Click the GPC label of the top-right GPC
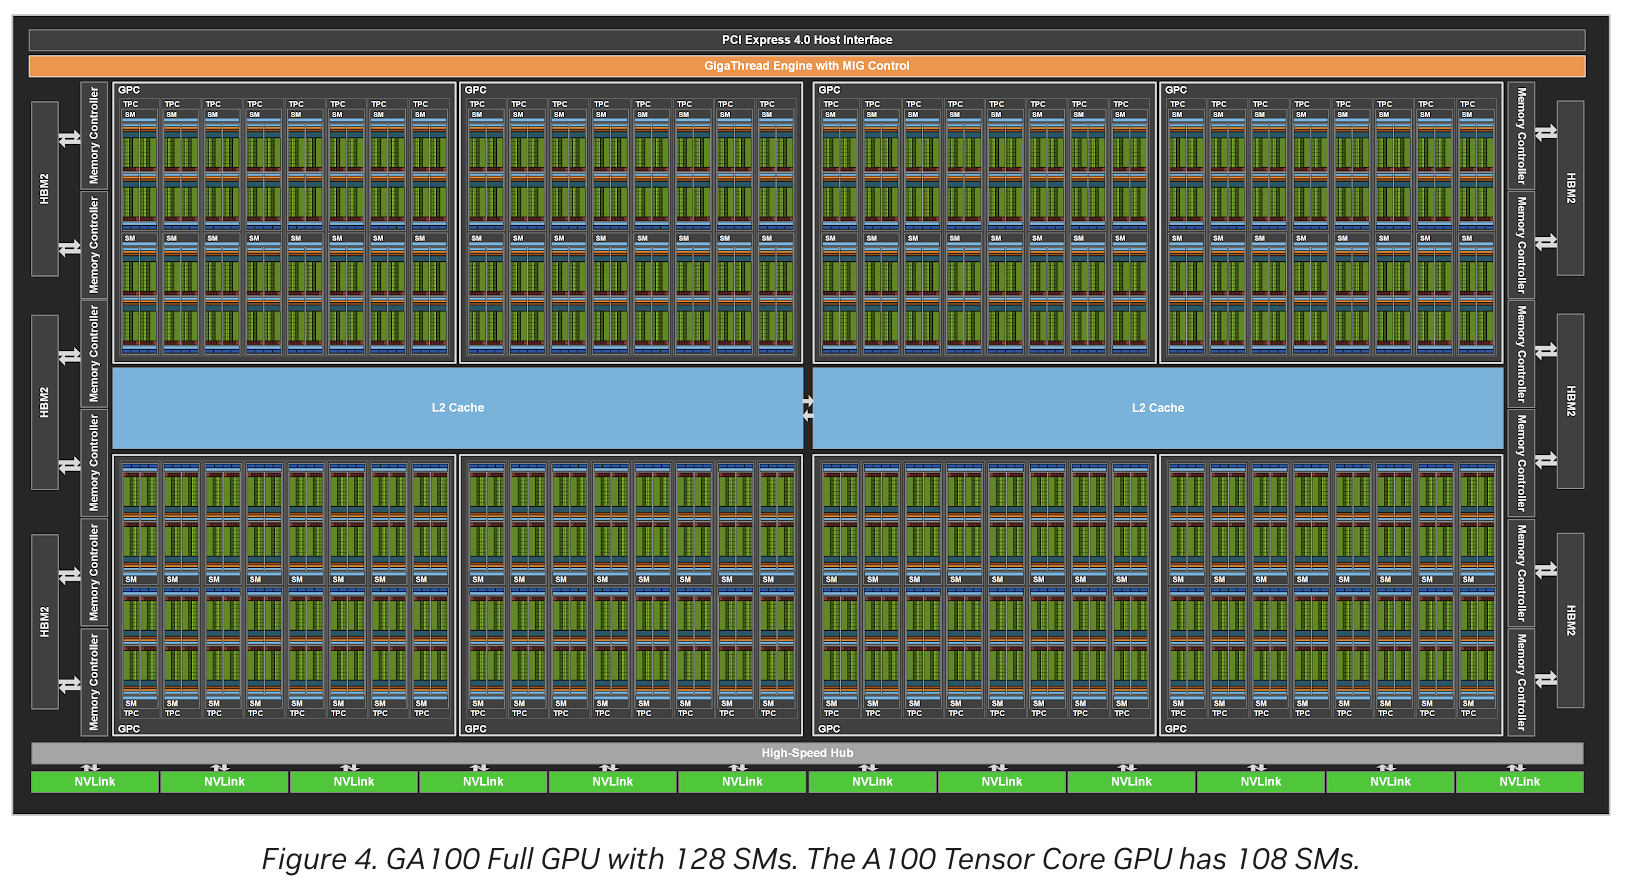 [1176, 90]
